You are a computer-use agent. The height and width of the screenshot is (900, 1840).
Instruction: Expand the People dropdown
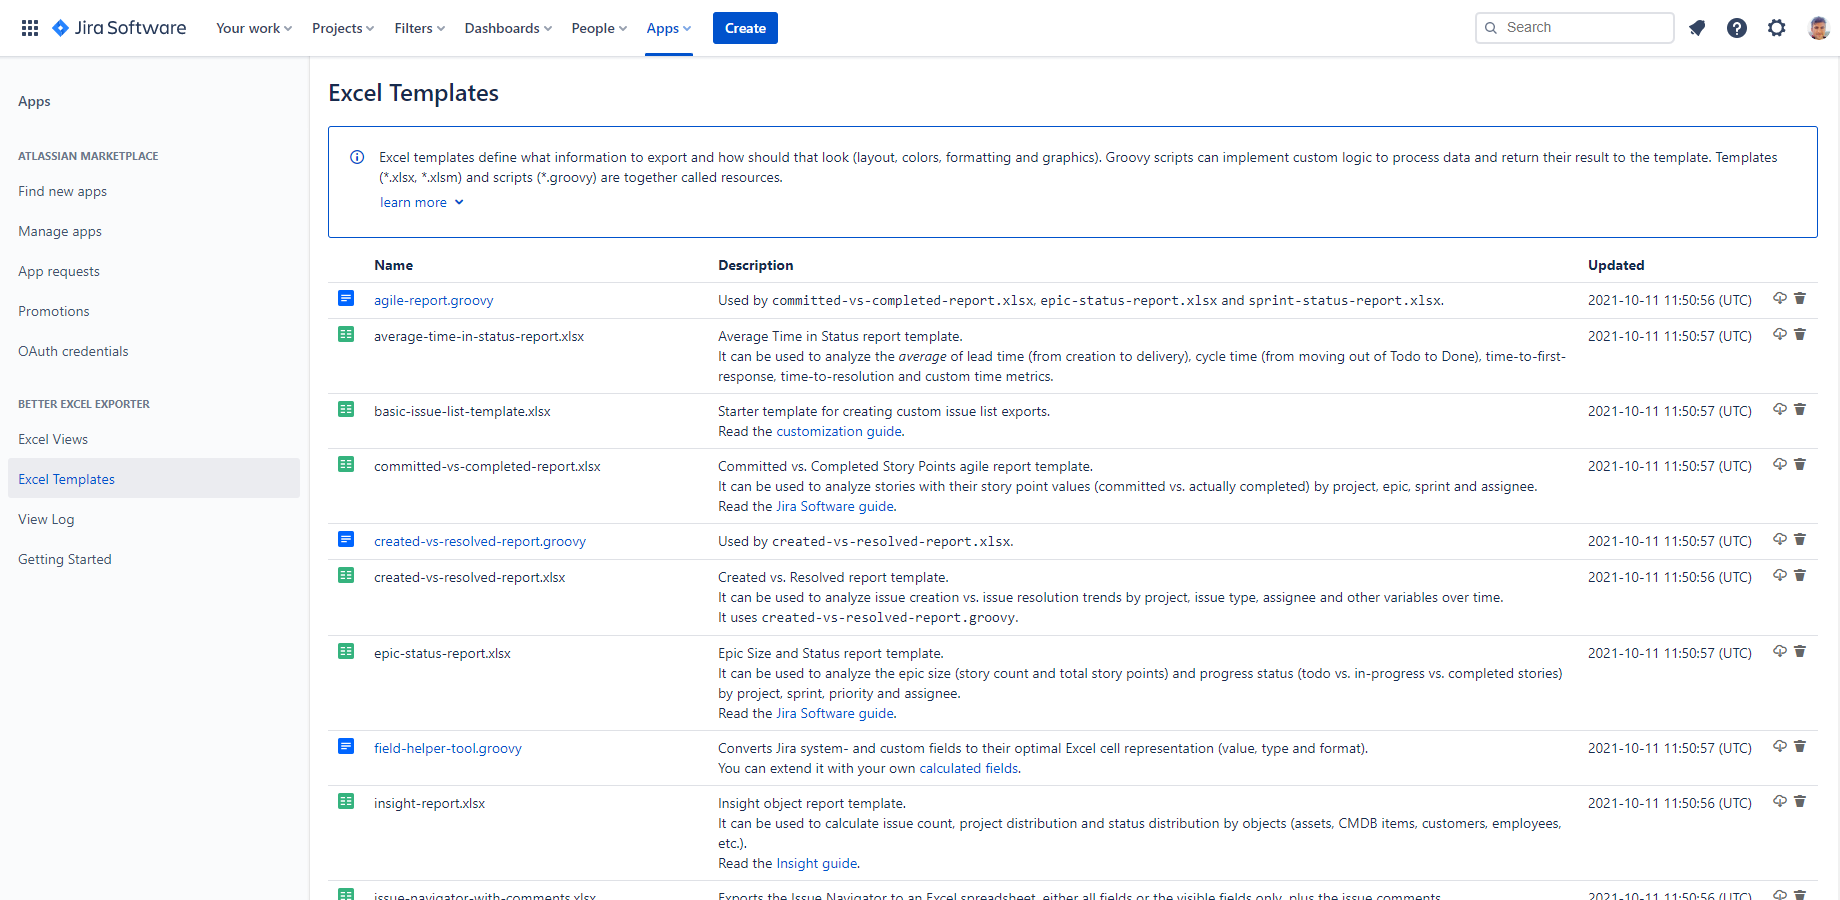click(x=599, y=28)
